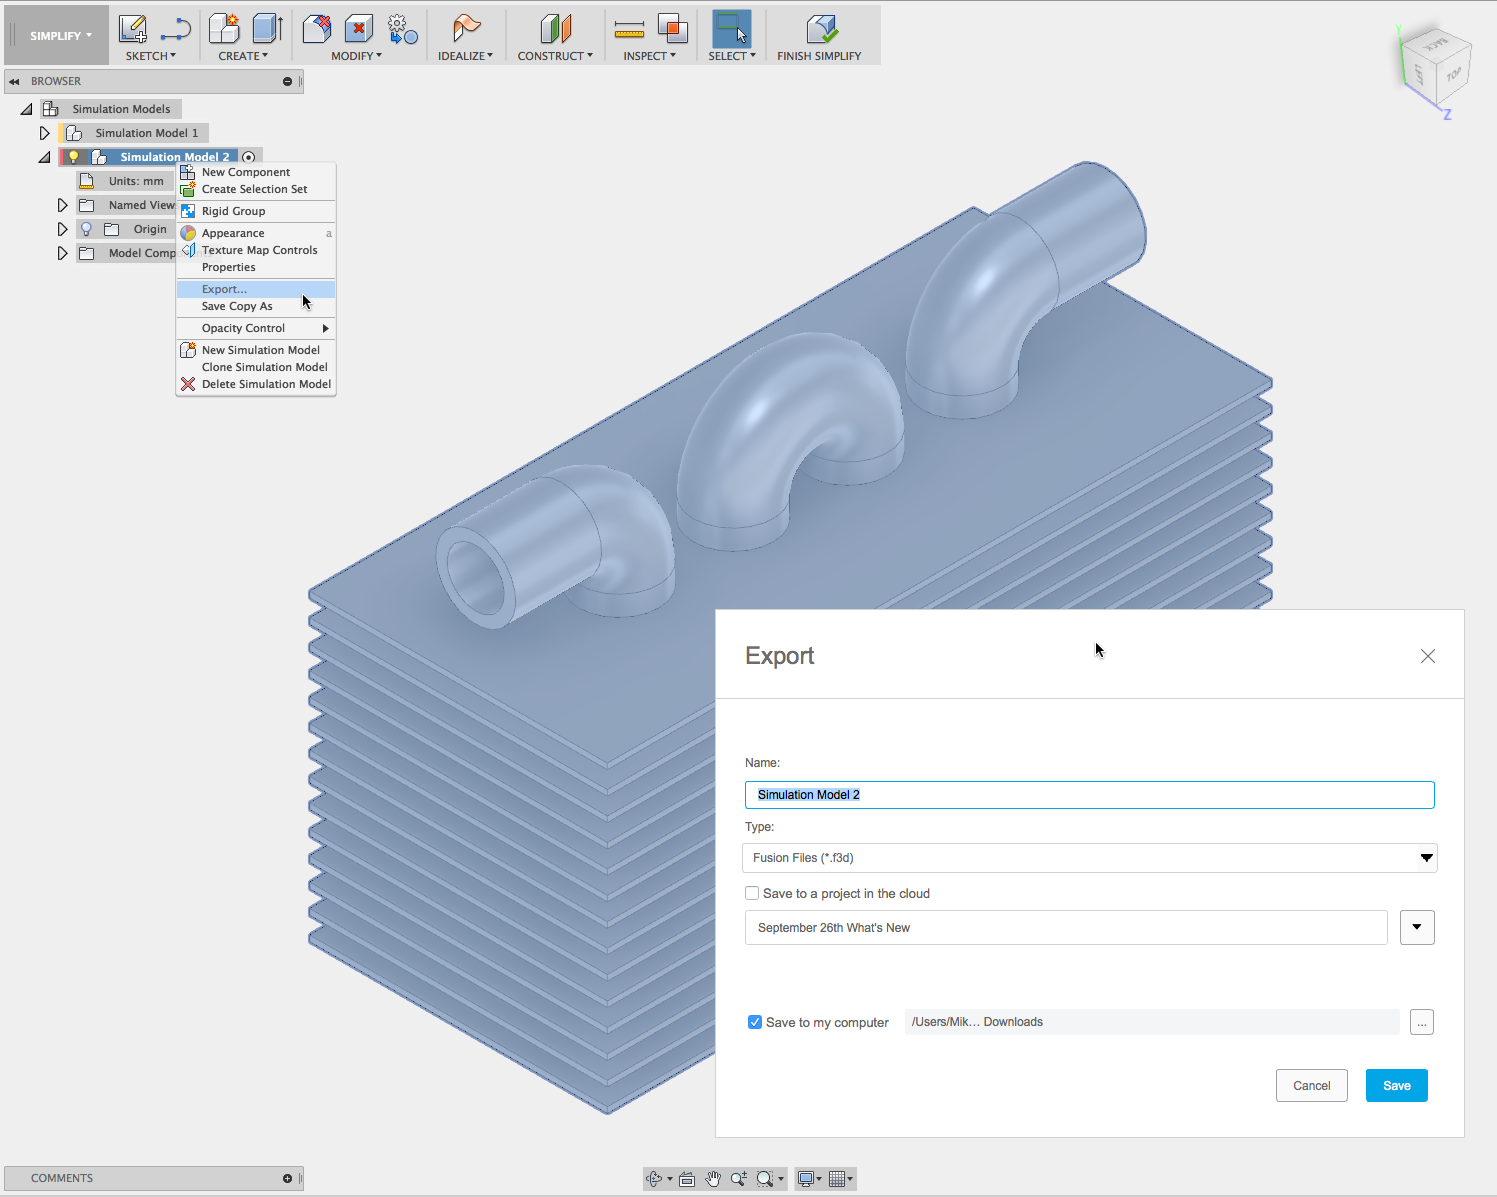
Task: Open the Idealize tool icon
Action: coord(465,29)
